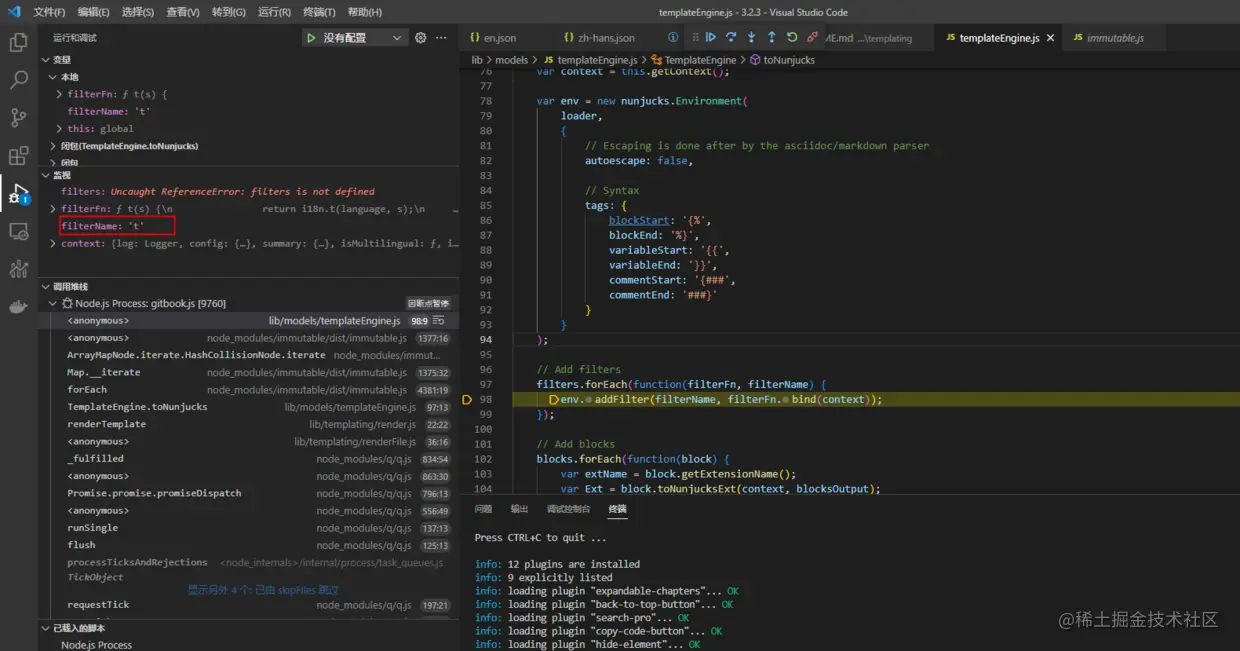Image resolution: width=1240 pixels, height=651 pixels.
Task: Open Docker view in activity bar
Action: click(x=18, y=306)
